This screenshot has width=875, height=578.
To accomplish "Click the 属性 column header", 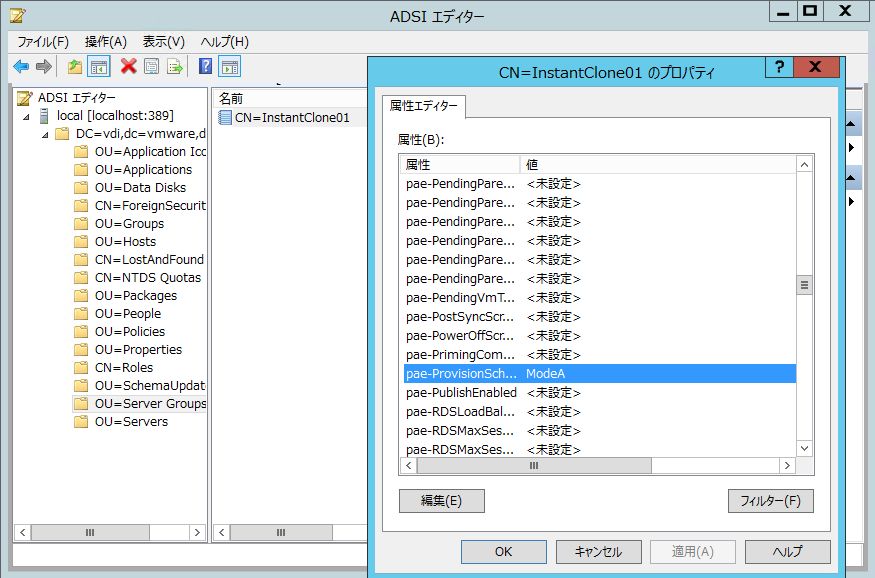I will point(460,165).
